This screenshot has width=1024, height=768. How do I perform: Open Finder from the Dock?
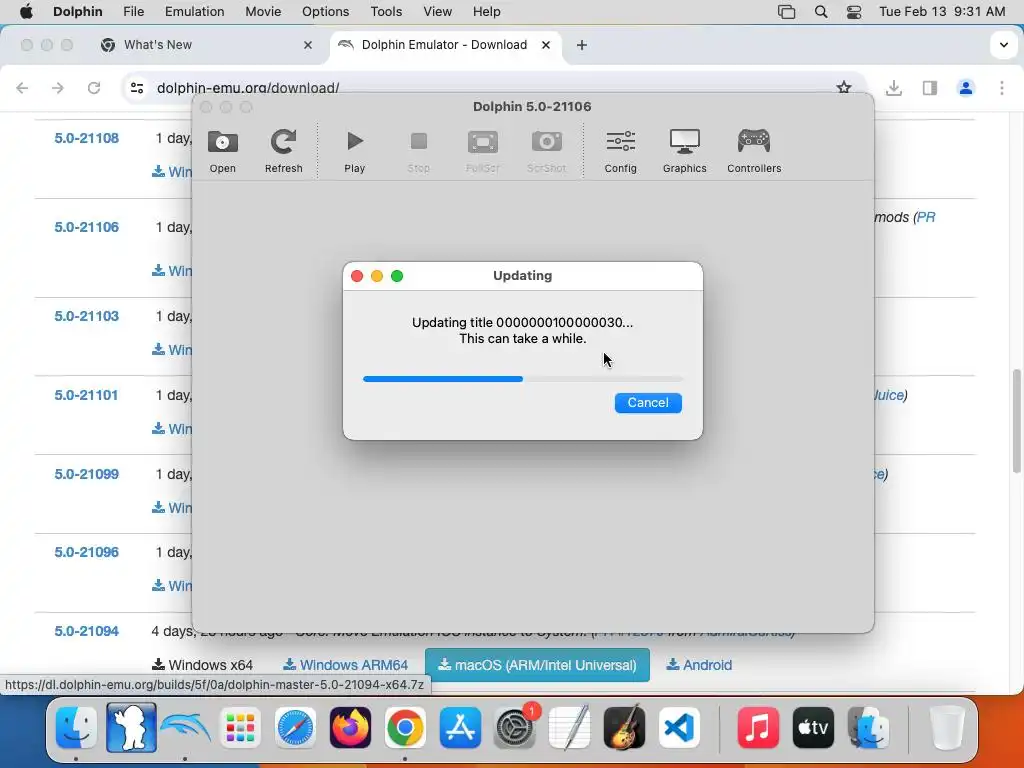click(76, 727)
